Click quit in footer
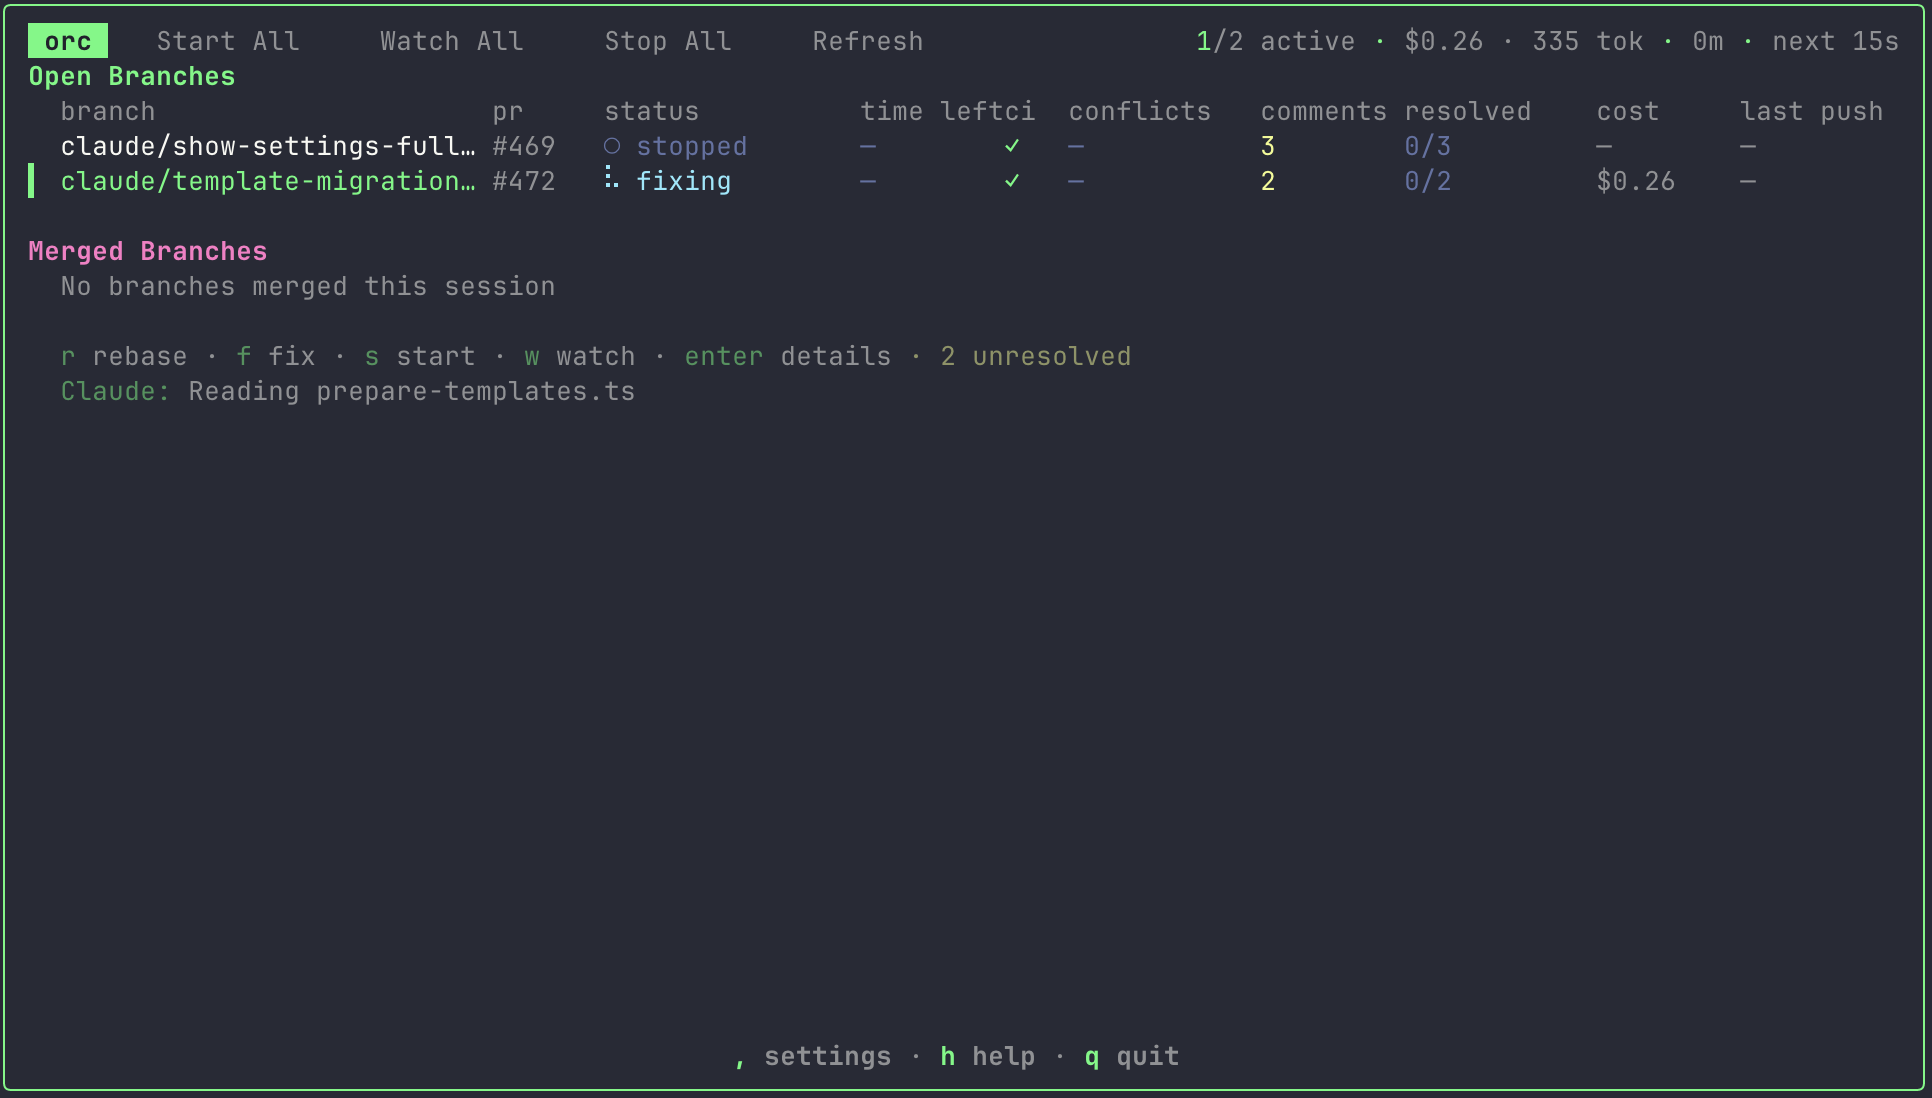Image resolution: width=1932 pixels, height=1098 pixels. [x=1132, y=1056]
